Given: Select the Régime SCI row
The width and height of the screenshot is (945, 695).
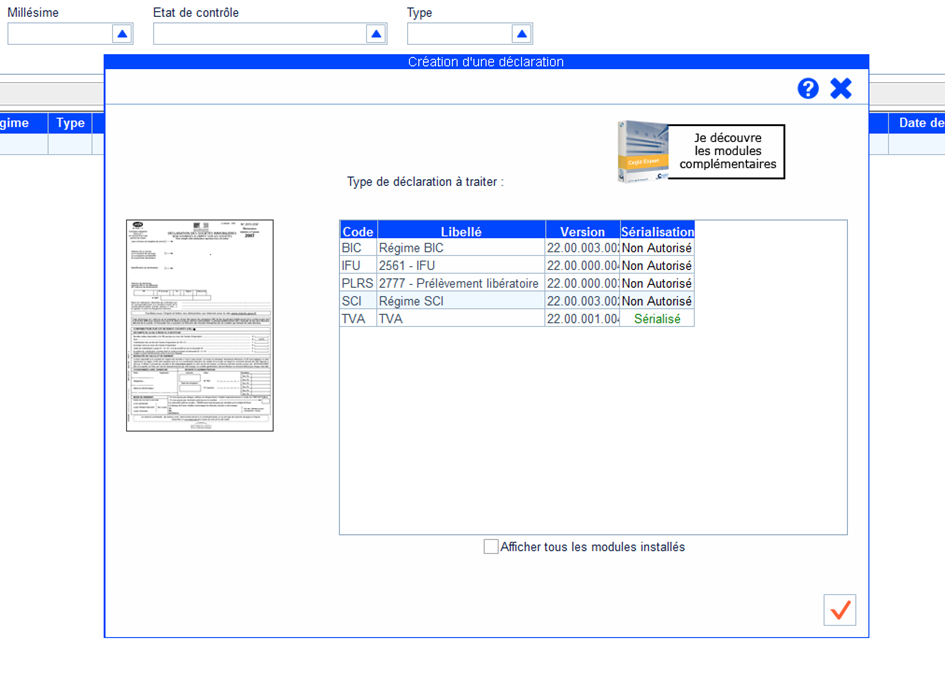Looking at the screenshot, I should (460, 301).
